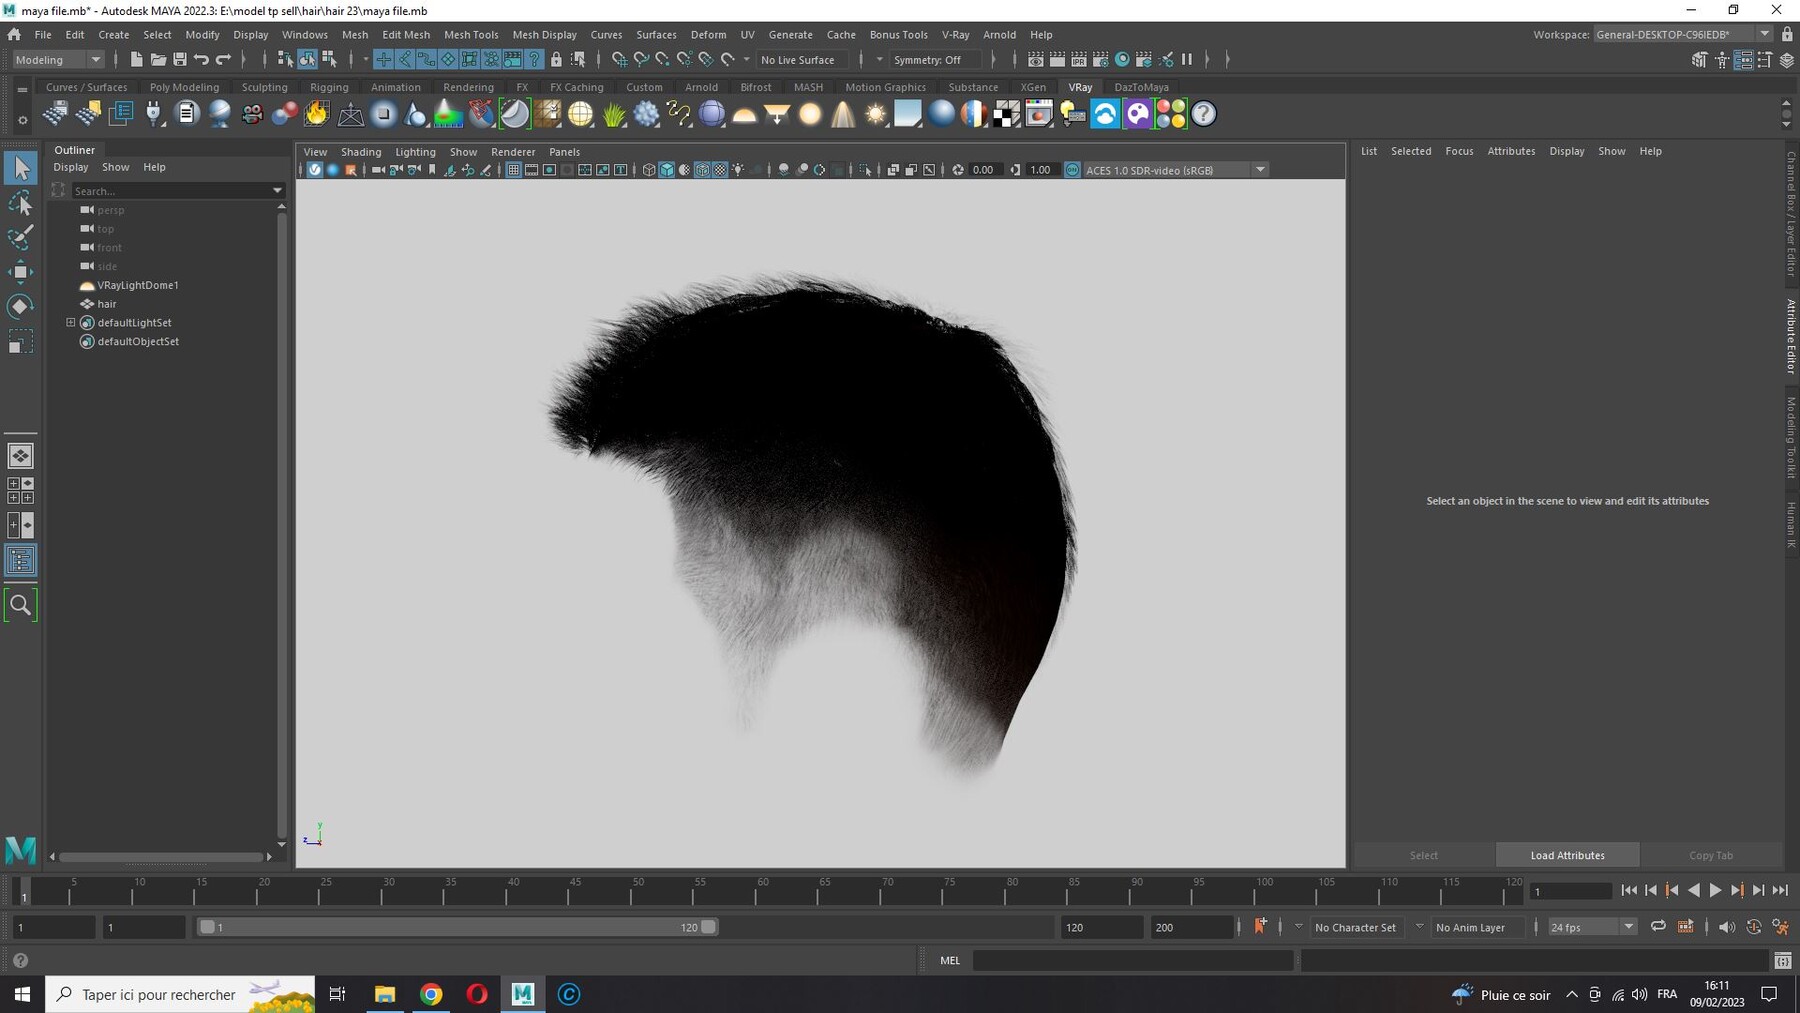1800x1013 pixels.
Task: Click the Save scene icon
Action: point(180,60)
